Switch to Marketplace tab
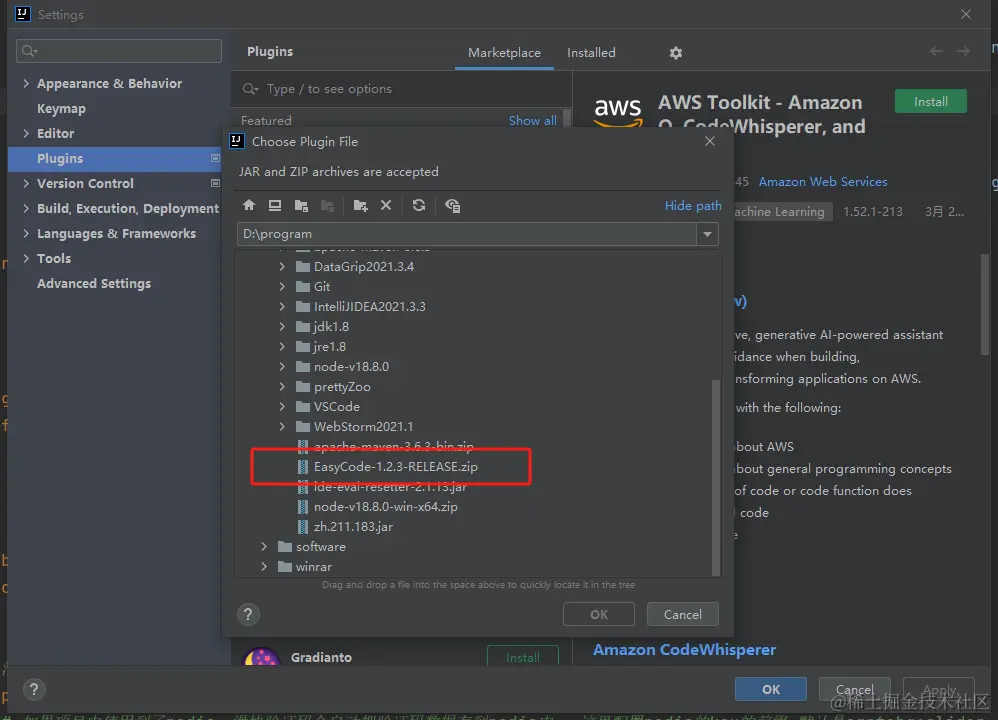 point(504,53)
